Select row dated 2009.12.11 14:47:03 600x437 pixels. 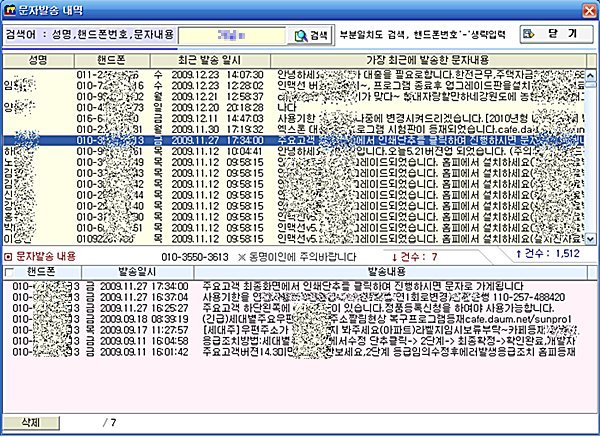(x=294, y=118)
